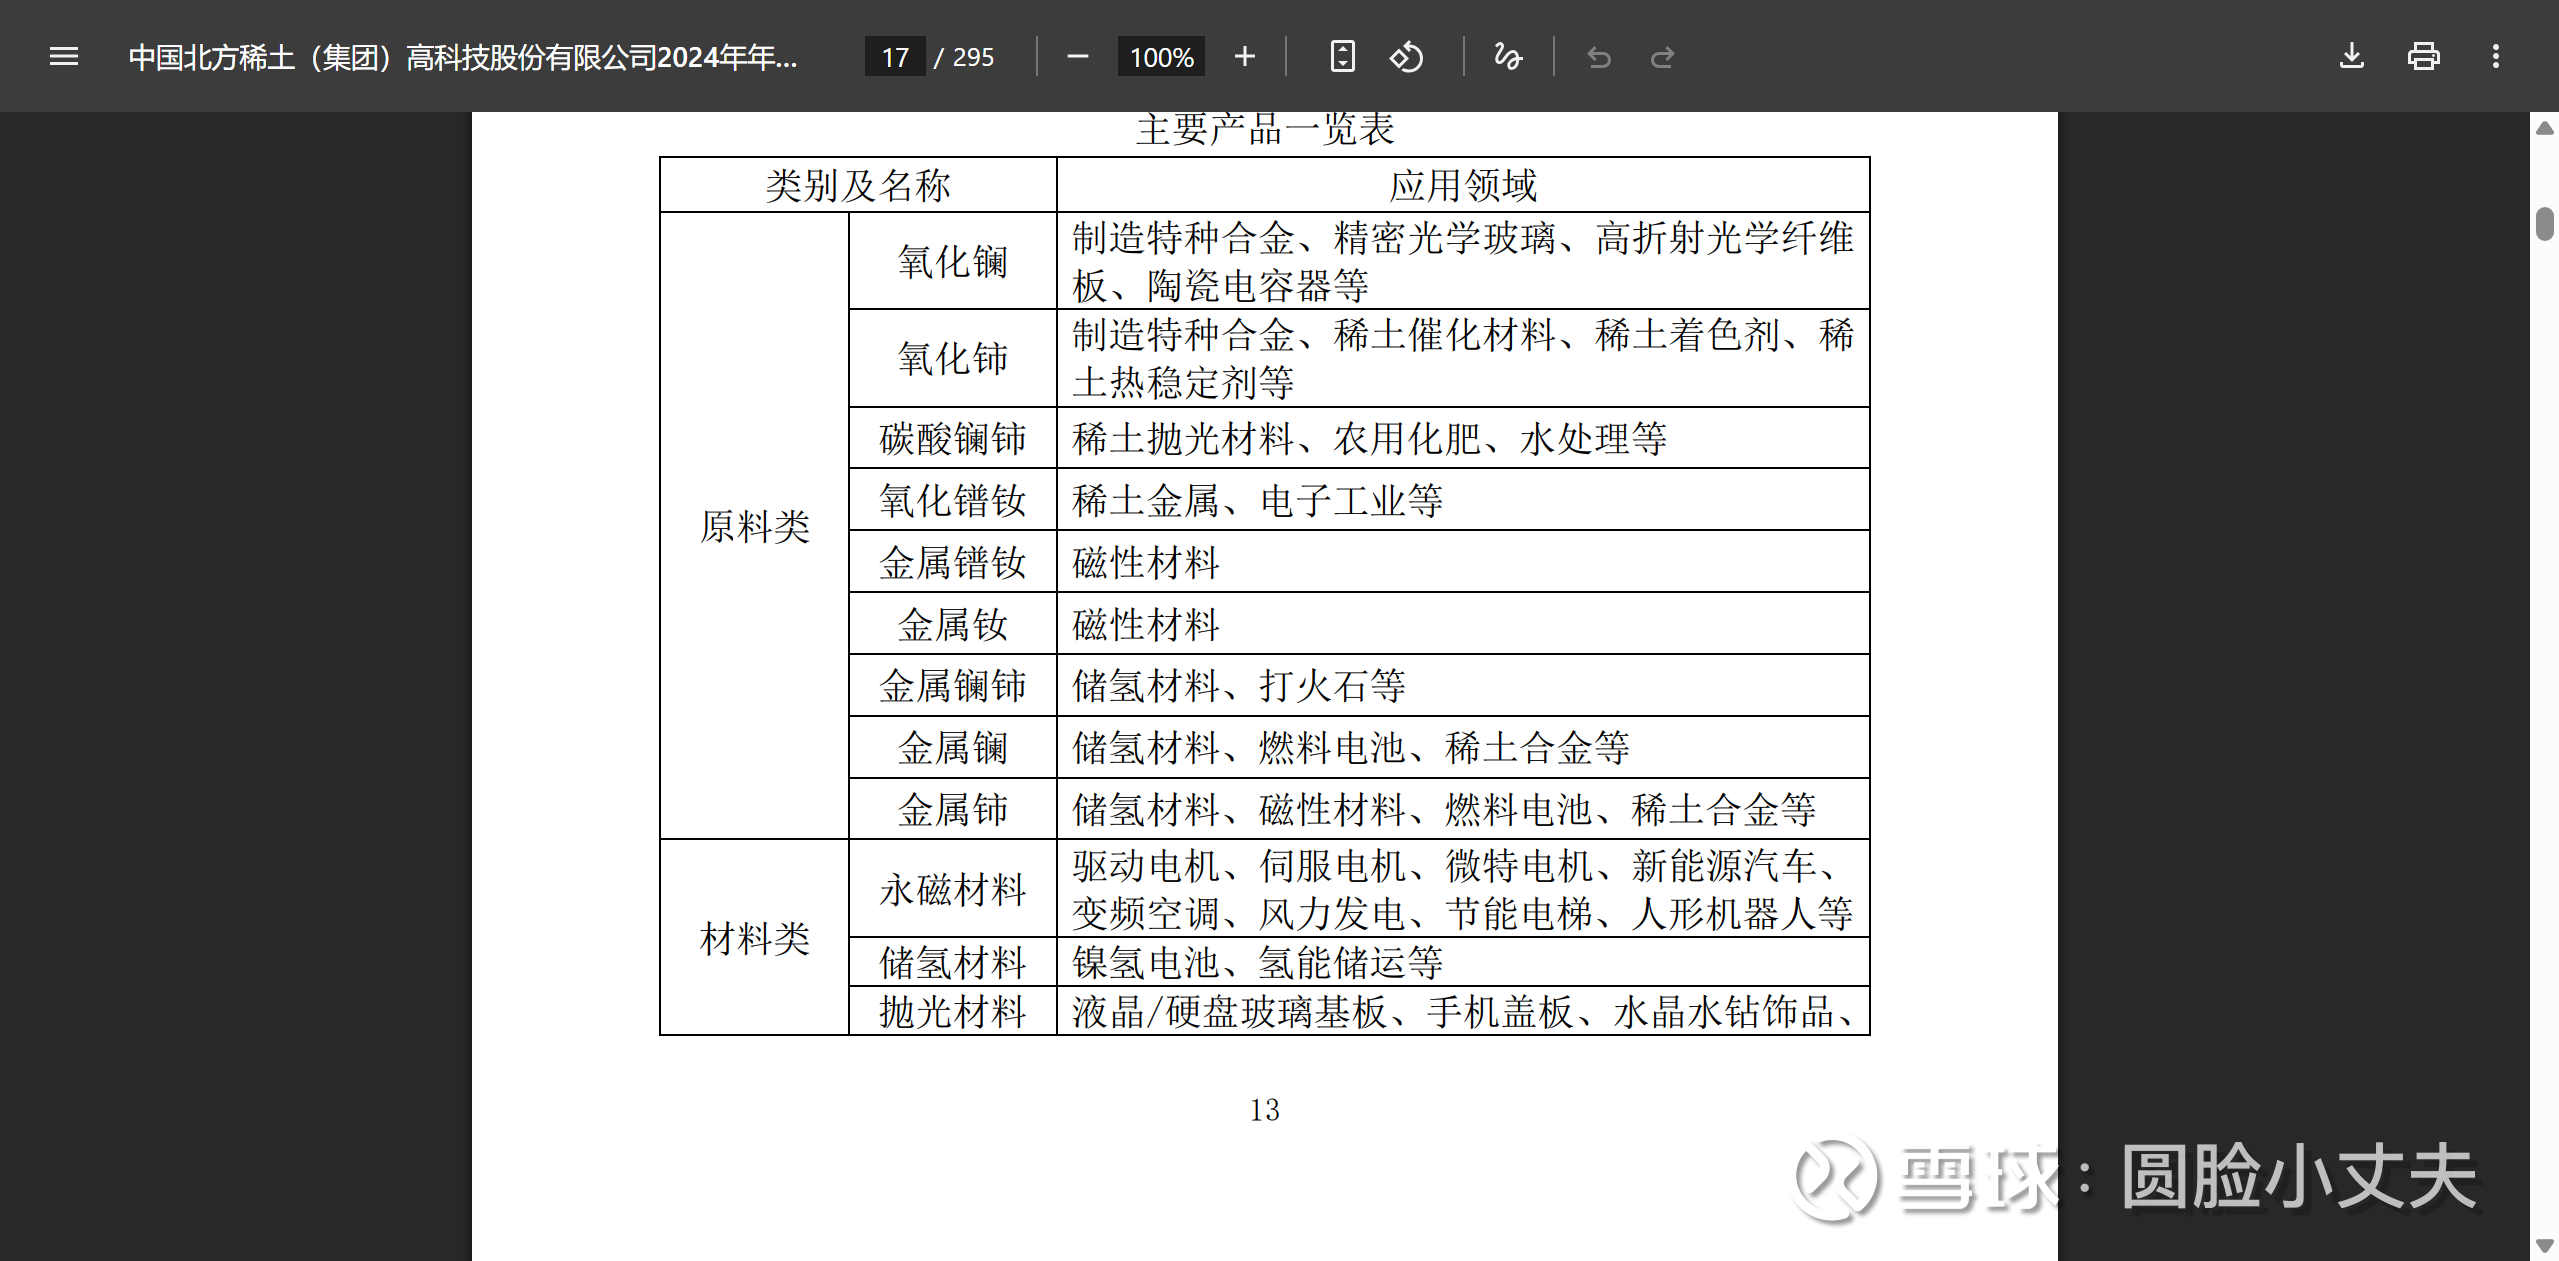
Task: Open the sidebar menu hamburger icon
Action: (x=64, y=57)
